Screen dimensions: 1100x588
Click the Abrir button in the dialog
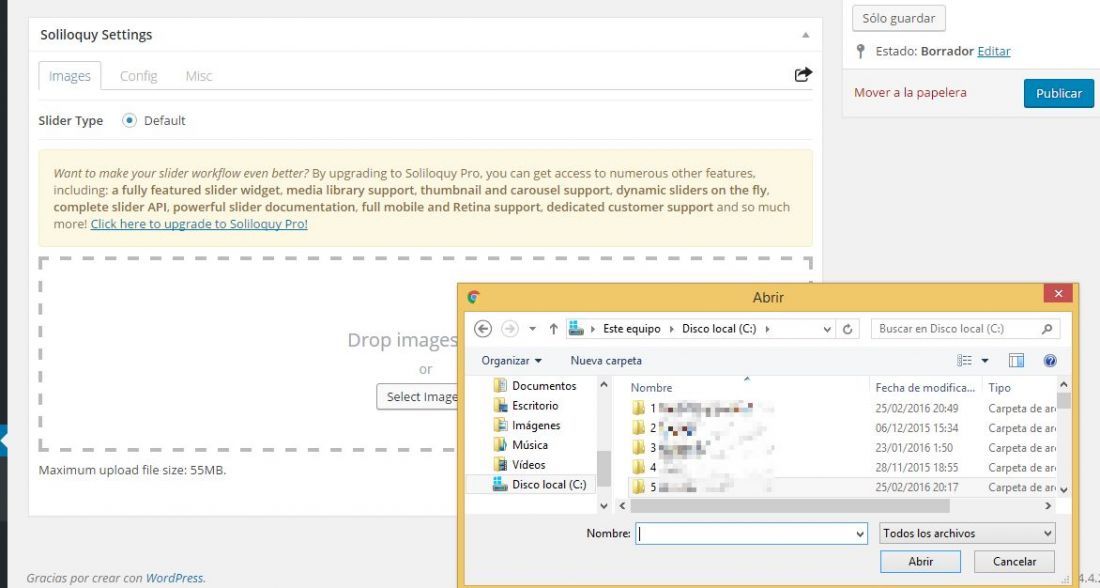(x=920, y=561)
